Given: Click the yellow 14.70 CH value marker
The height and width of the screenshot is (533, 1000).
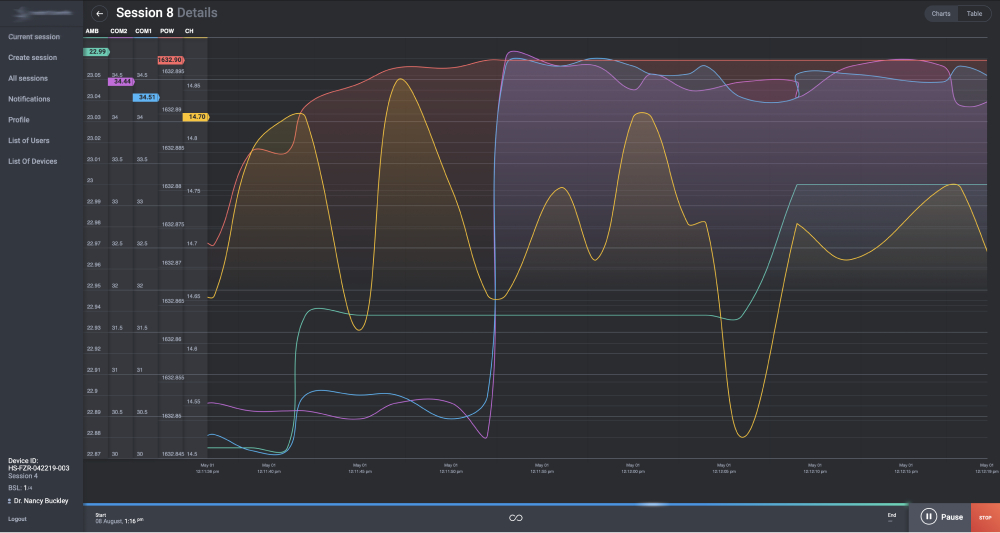Looking at the screenshot, I should (196, 117).
